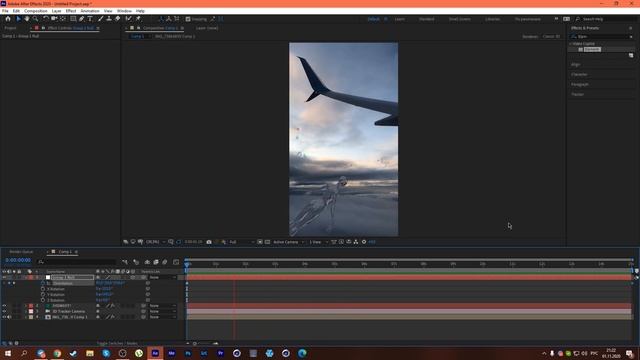Viewport: 640px width, 360px height.
Task: Click the pink label swatch of 3D Tracker Camera
Action: [x=31, y=311]
